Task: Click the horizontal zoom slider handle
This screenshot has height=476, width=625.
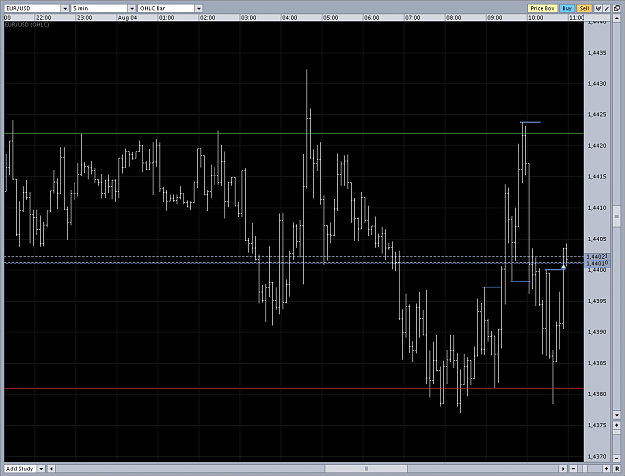Action: pyautogui.click(x=586, y=469)
